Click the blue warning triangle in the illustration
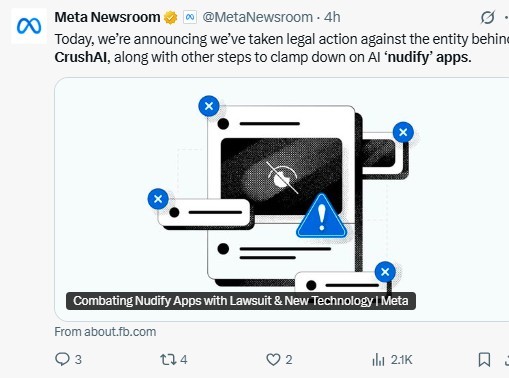This screenshot has height=378, width=509. tap(321, 217)
